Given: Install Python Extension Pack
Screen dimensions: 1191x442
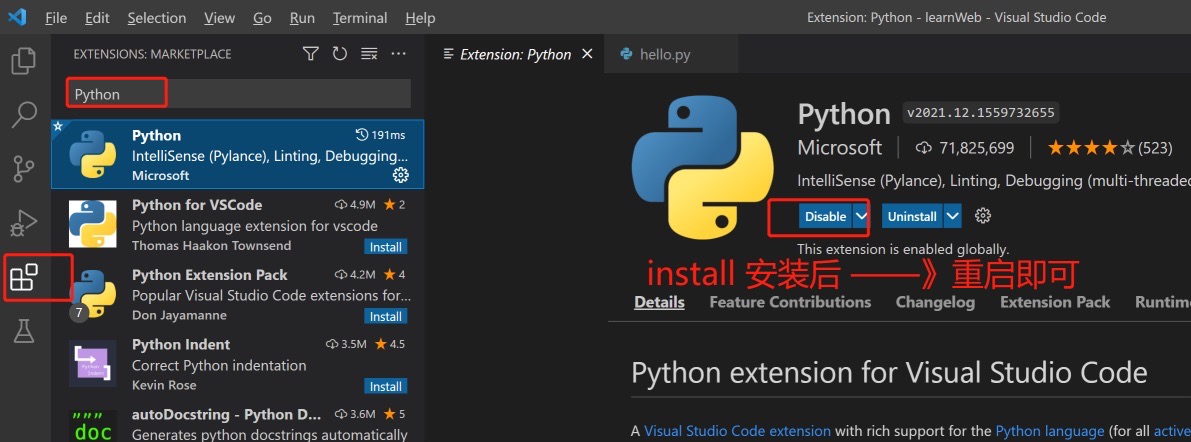Looking at the screenshot, I should coord(386,317).
